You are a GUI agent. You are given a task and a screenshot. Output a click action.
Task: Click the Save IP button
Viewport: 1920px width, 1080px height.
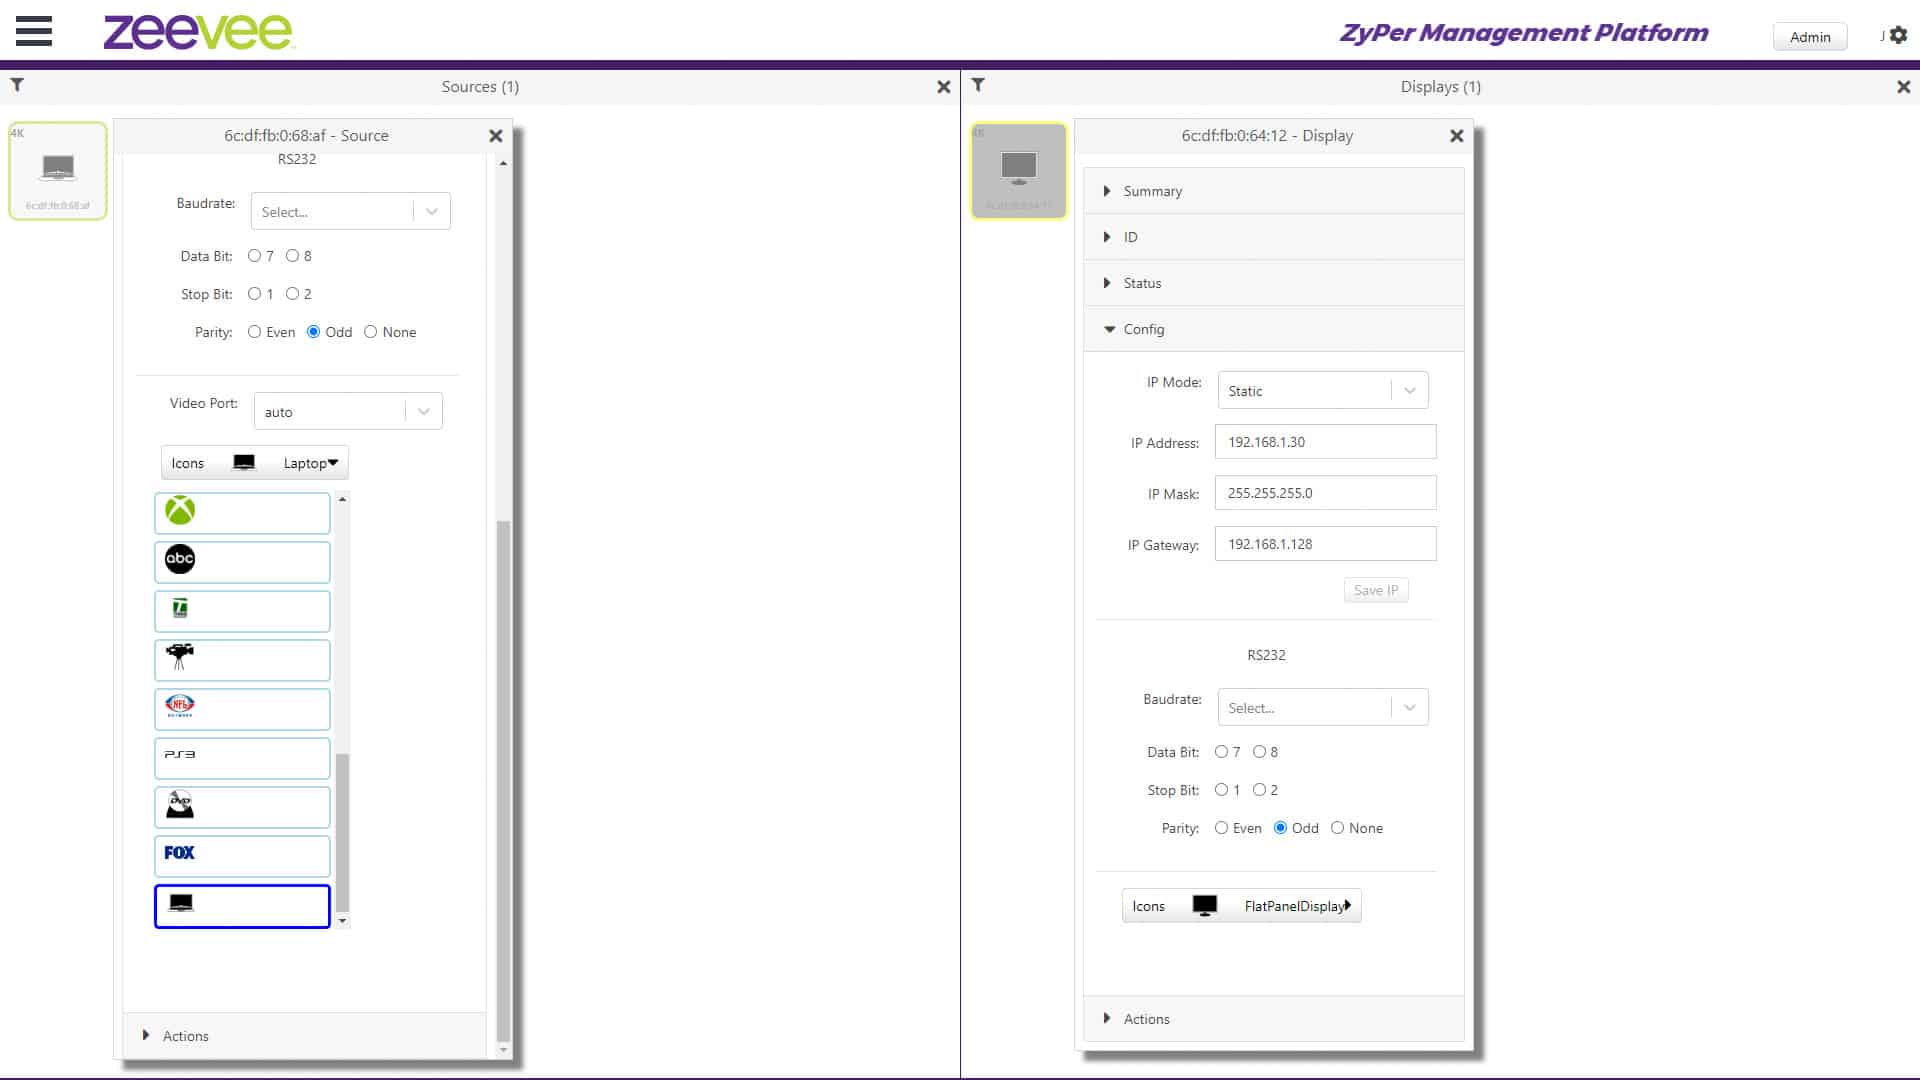(x=1375, y=590)
